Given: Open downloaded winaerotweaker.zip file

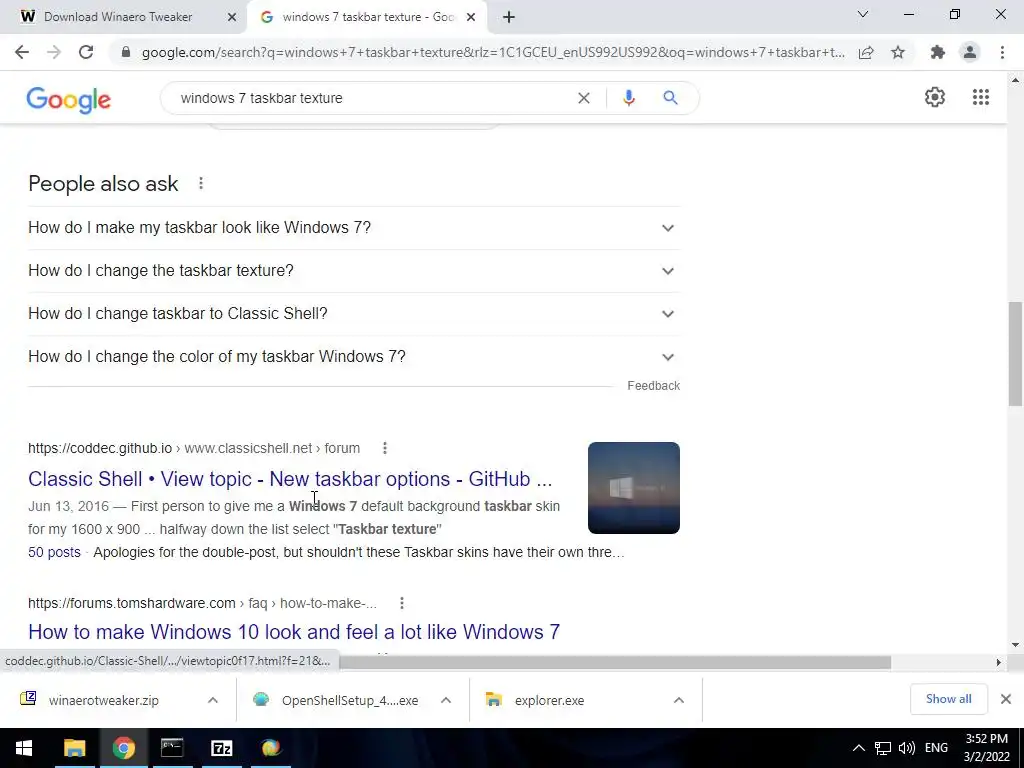Looking at the screenshot, I should coord(103,700).
